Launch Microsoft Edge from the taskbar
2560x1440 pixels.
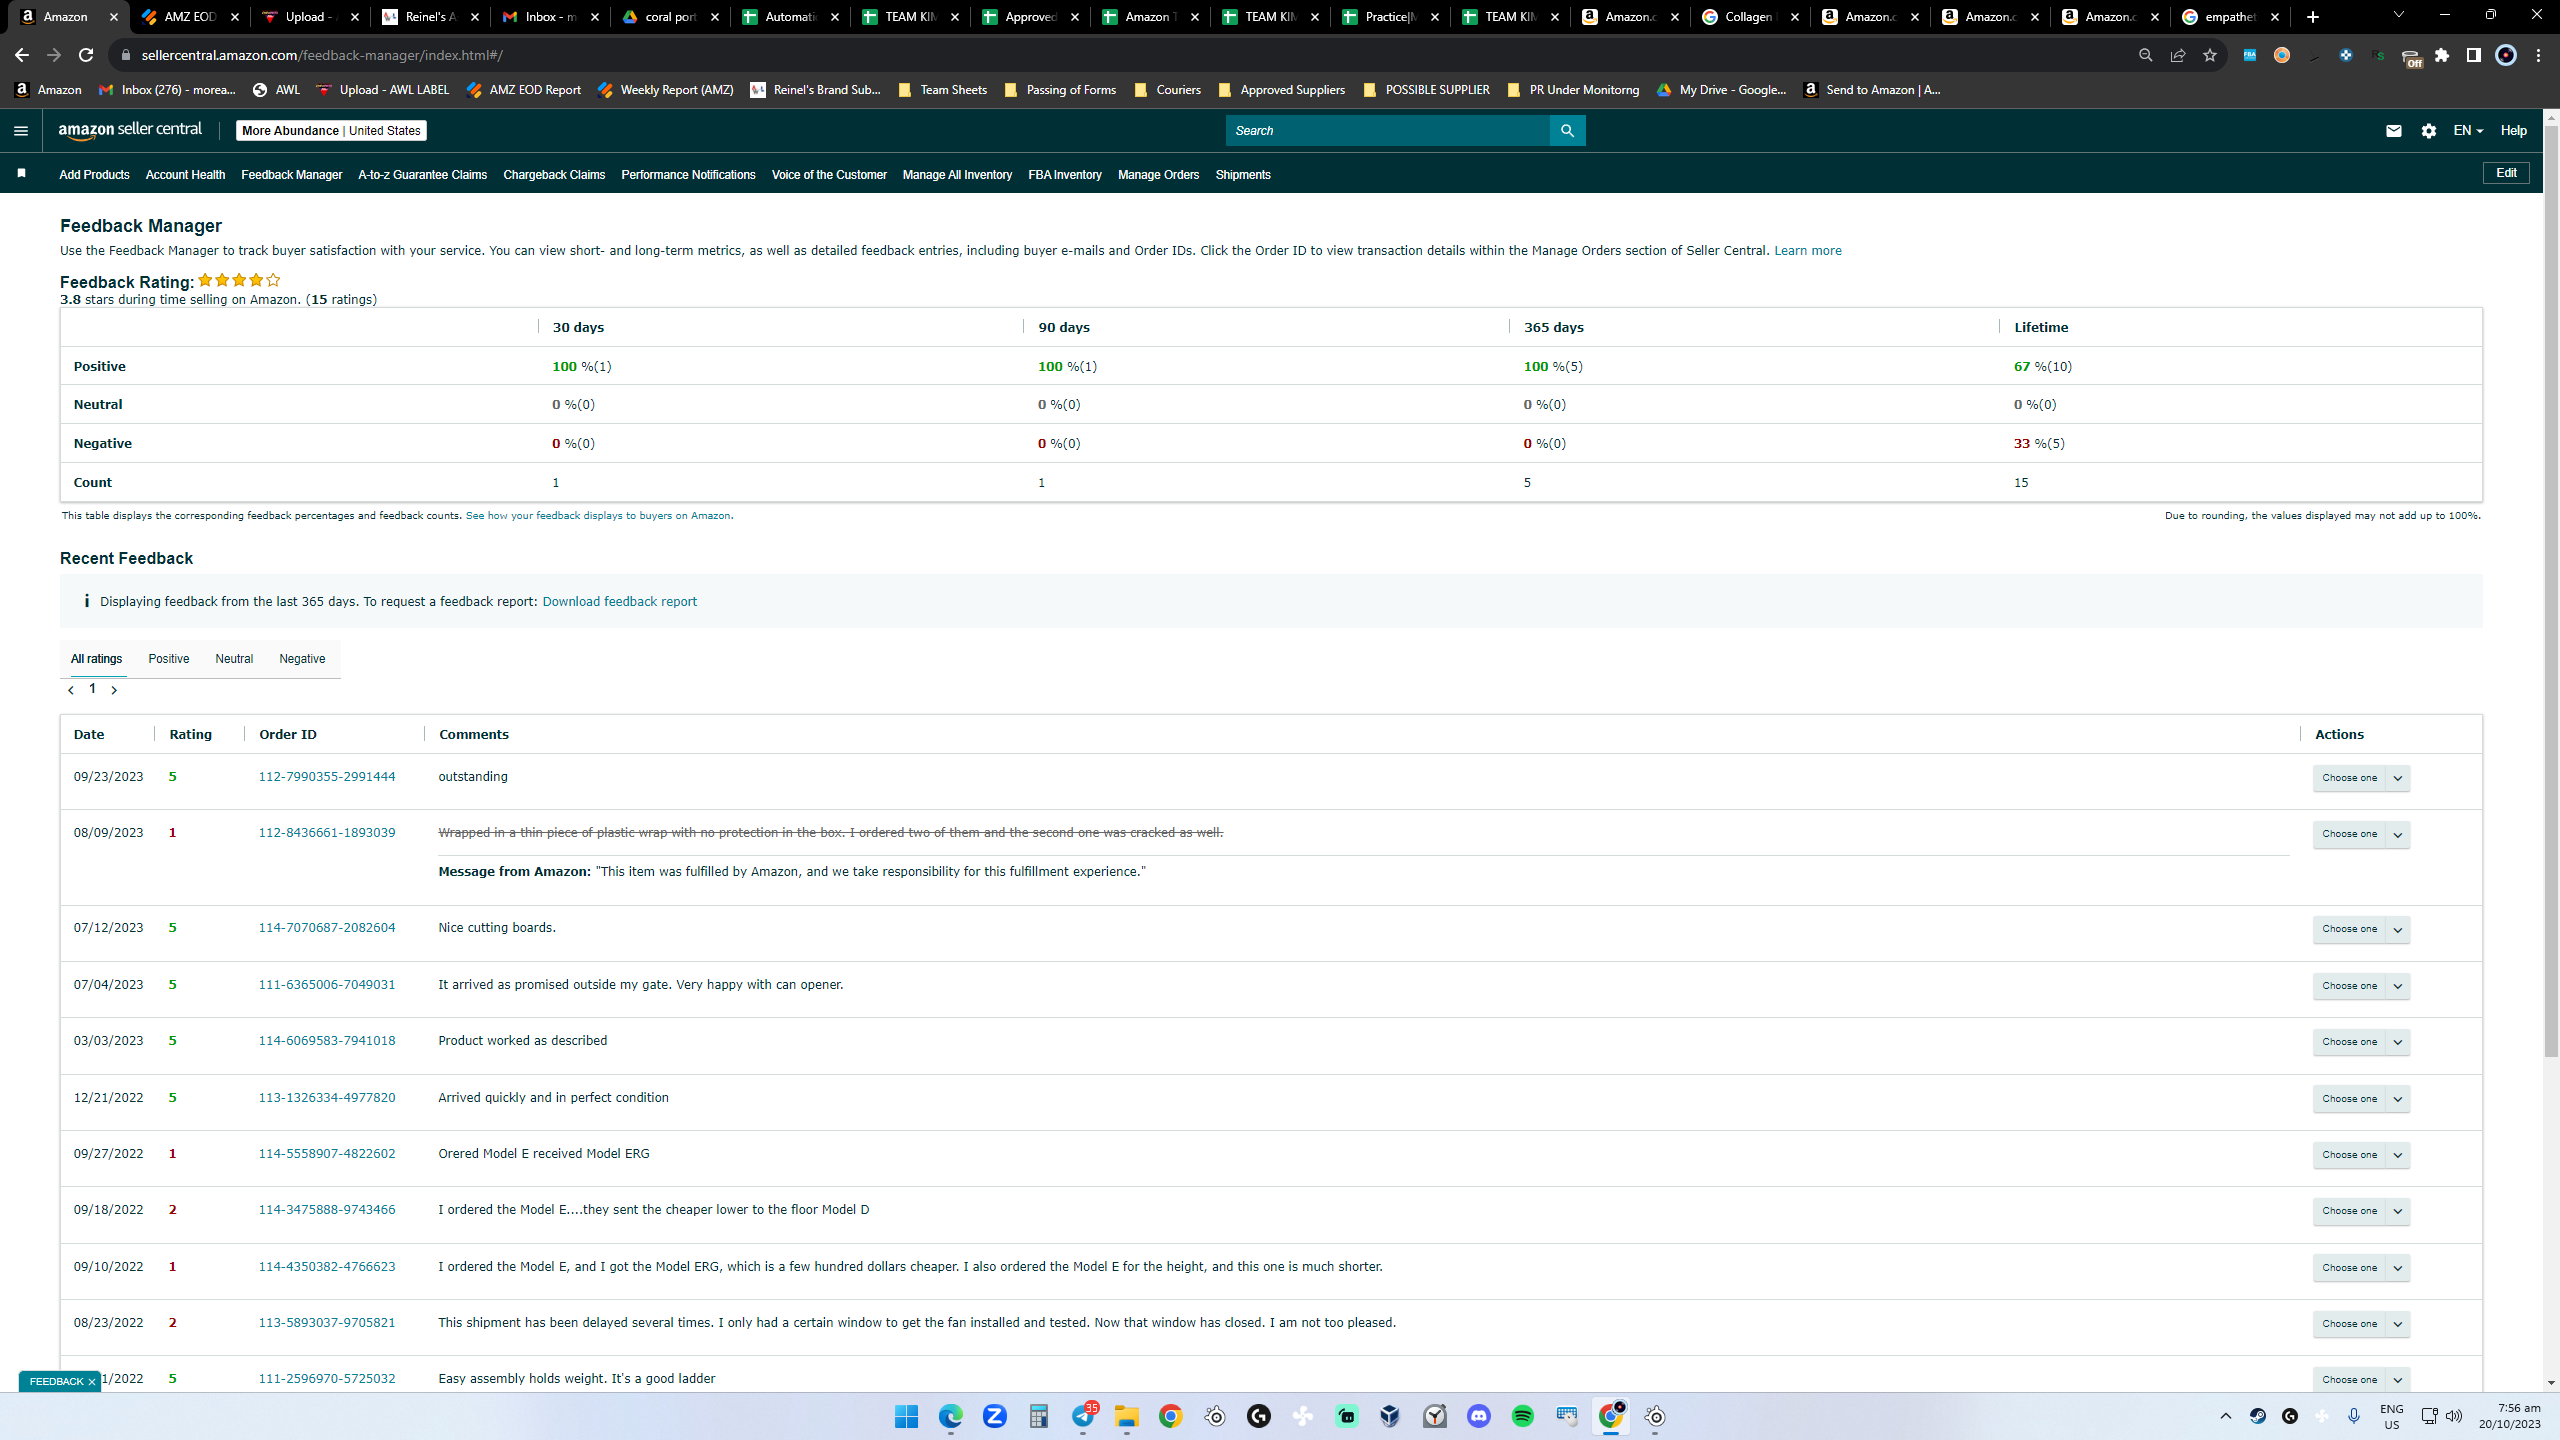coord(951,1416)
